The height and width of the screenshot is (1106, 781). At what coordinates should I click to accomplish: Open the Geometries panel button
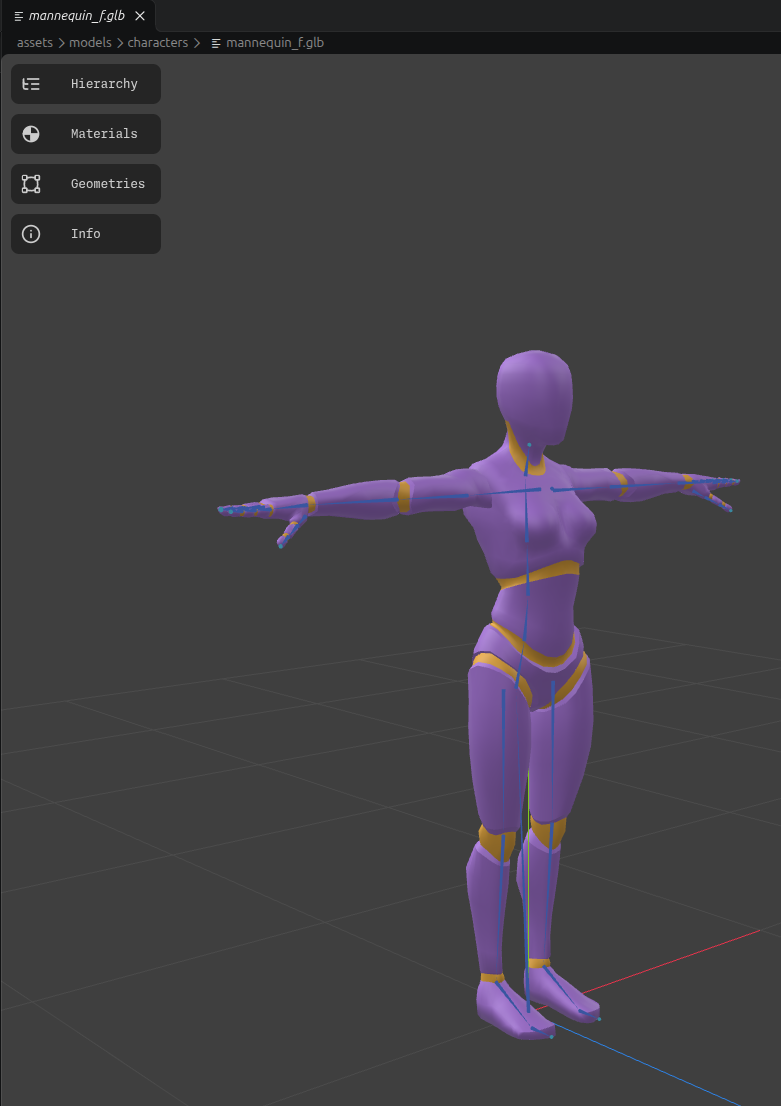coord(86,184)
